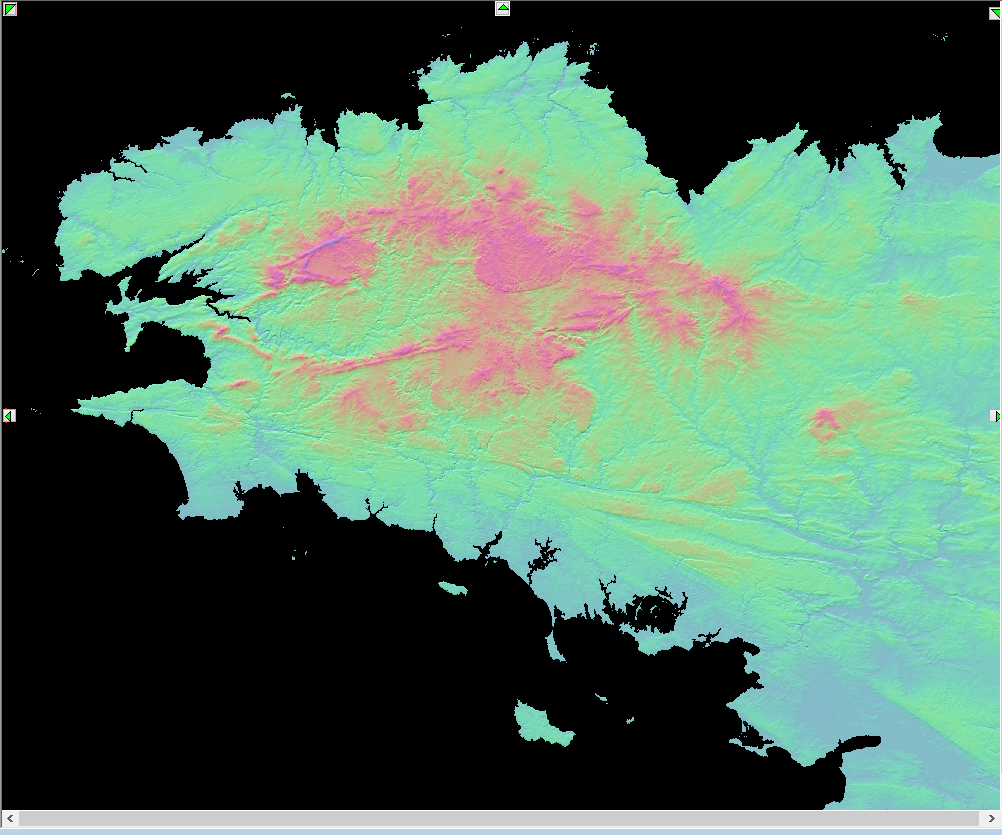Click the long pink ridge southwest of the oval plateau
The image size is (1002, 835).
tap(383, 353)
